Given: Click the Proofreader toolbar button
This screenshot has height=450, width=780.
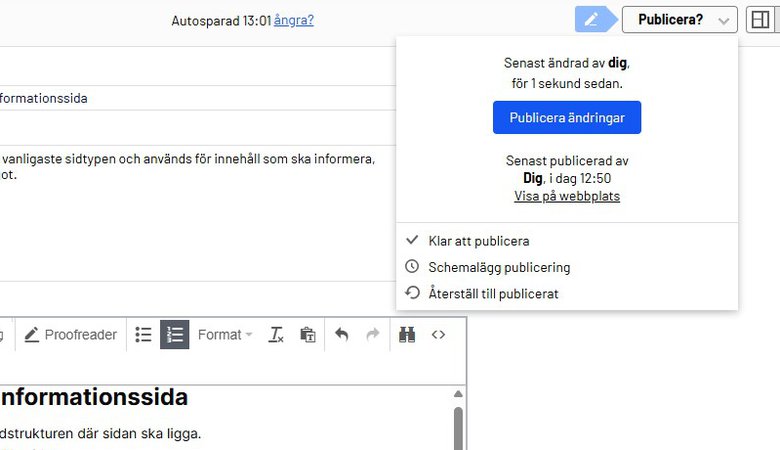Looking at the screenshot, I should (71, 335).
